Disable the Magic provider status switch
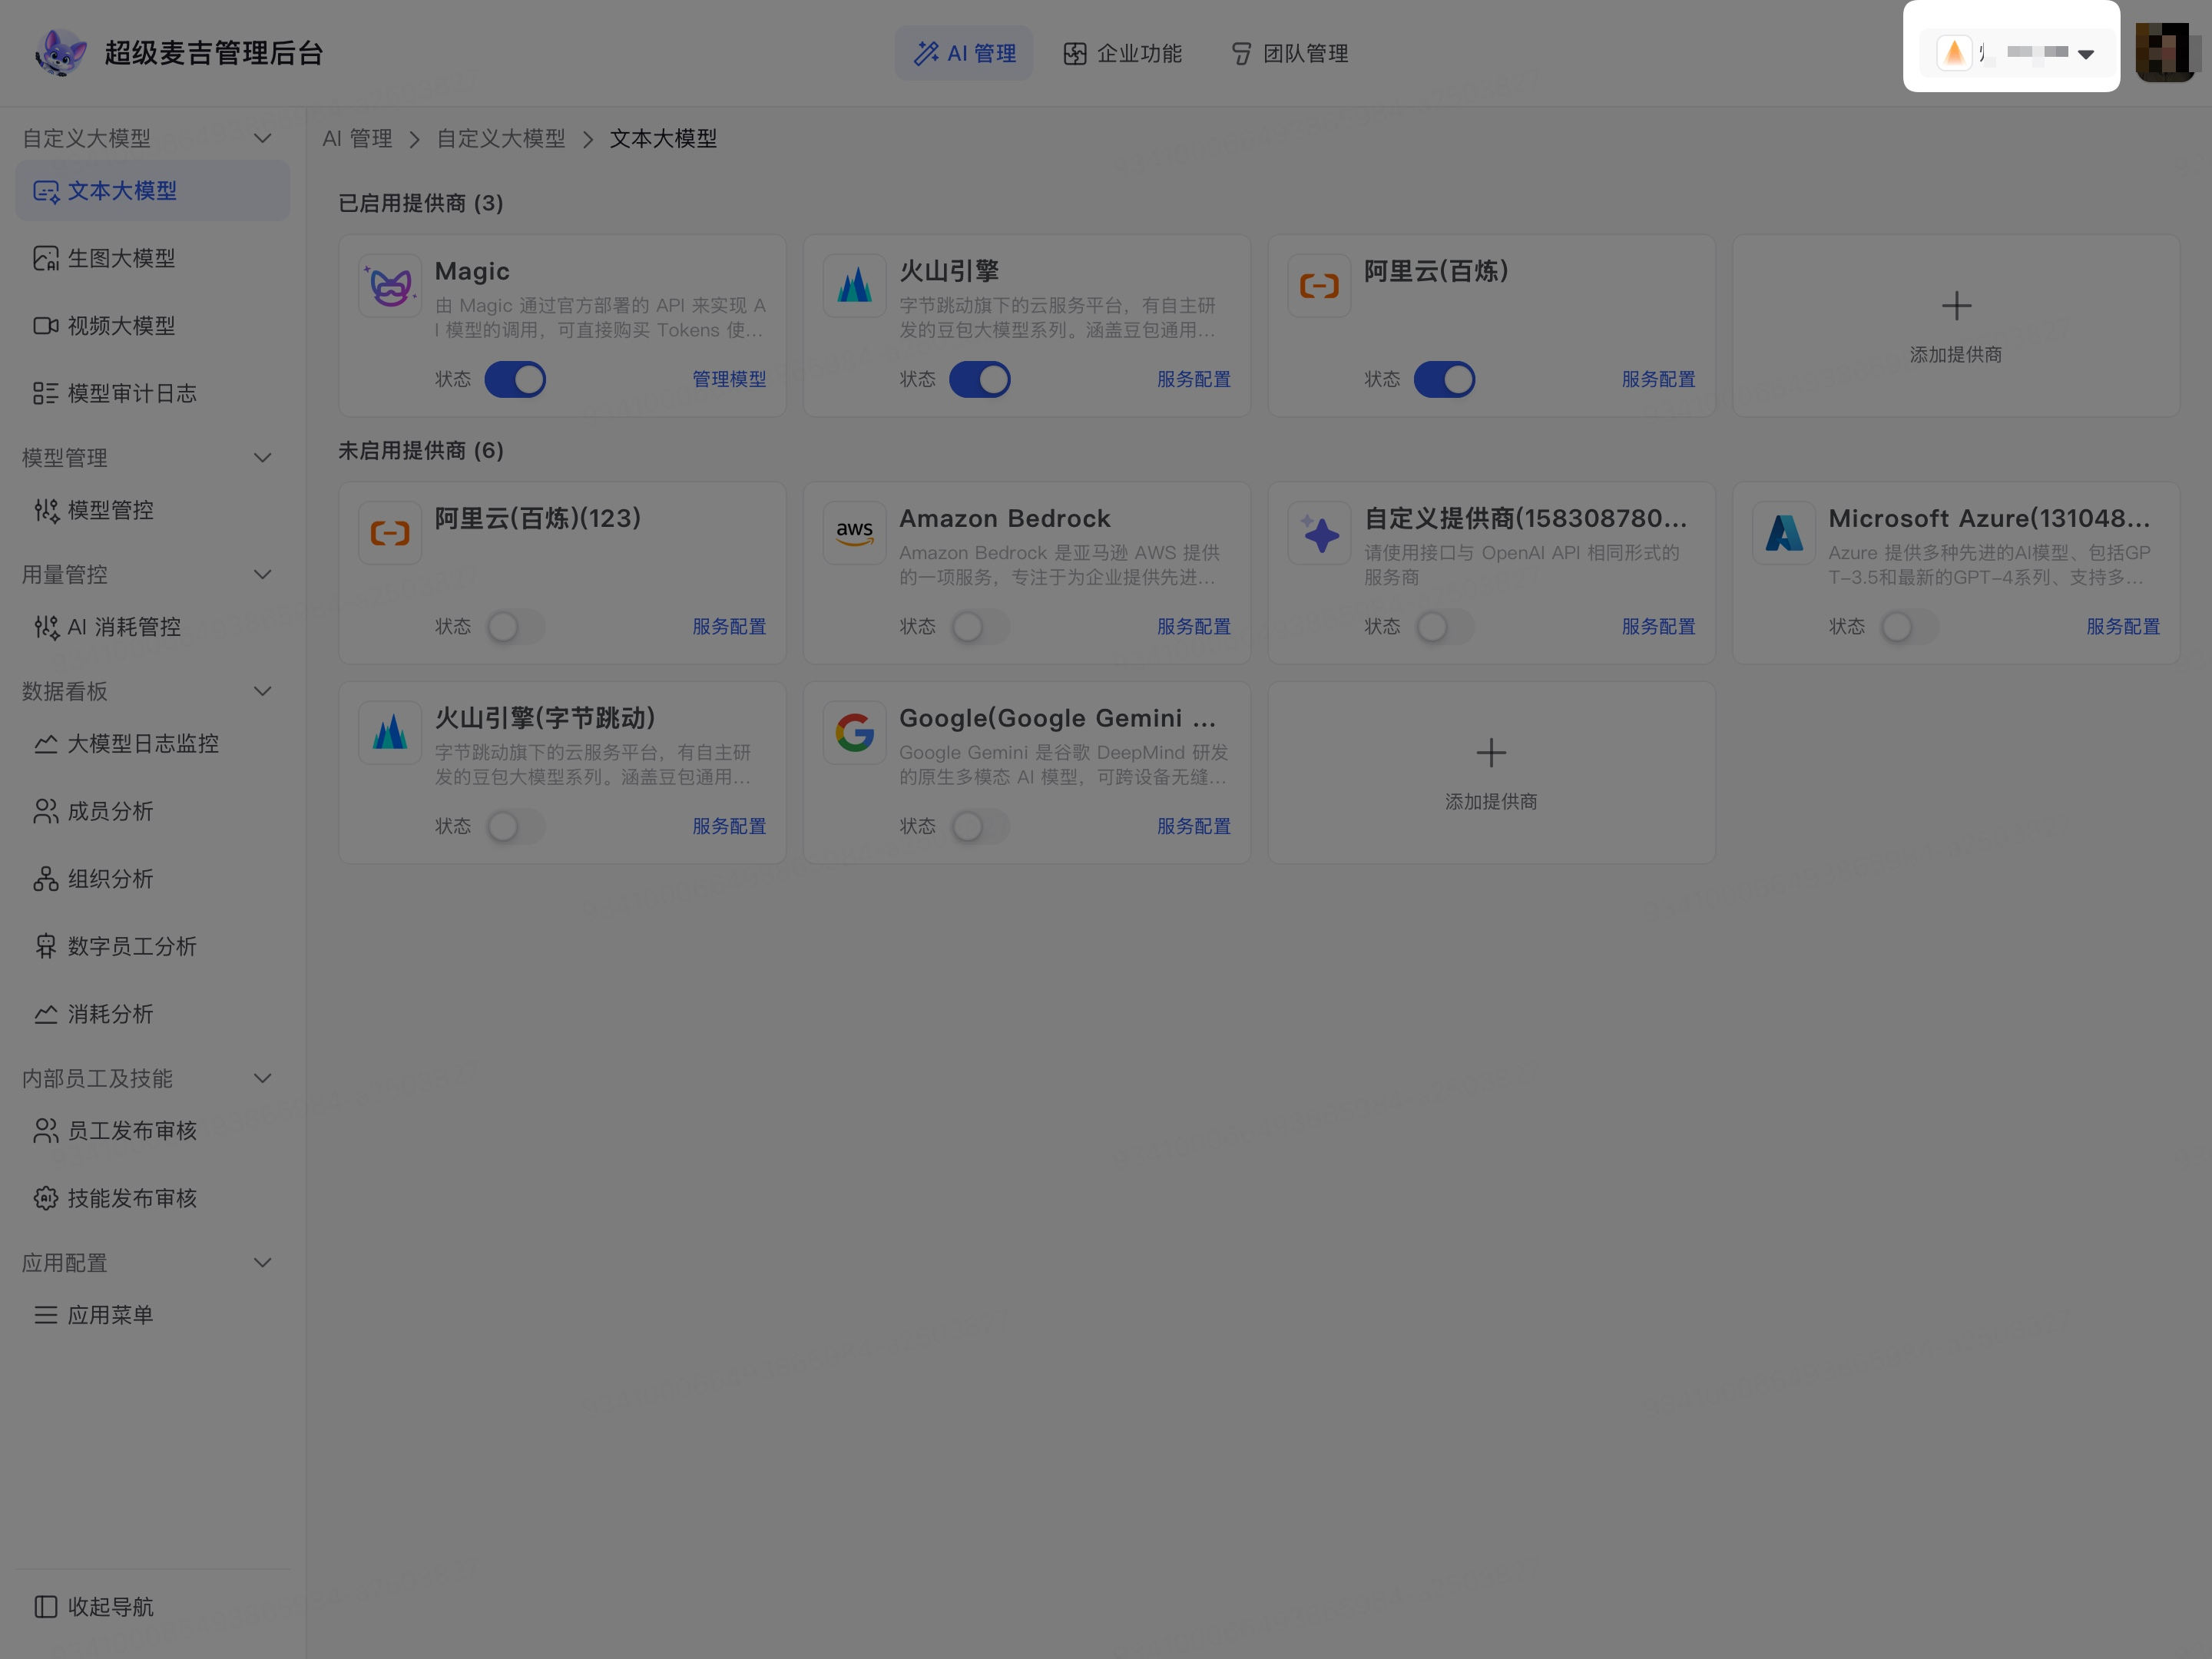This screenshot has width=2212, height=1659. coord(515,380)
